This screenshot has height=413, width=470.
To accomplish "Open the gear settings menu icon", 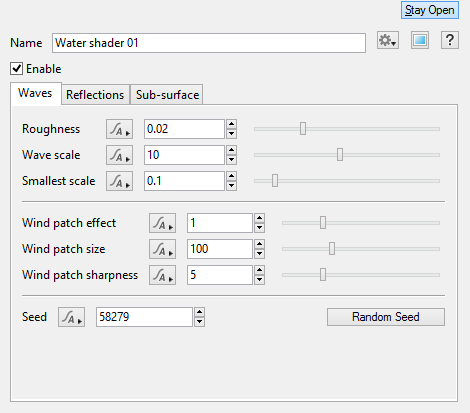I will point(388,40).
